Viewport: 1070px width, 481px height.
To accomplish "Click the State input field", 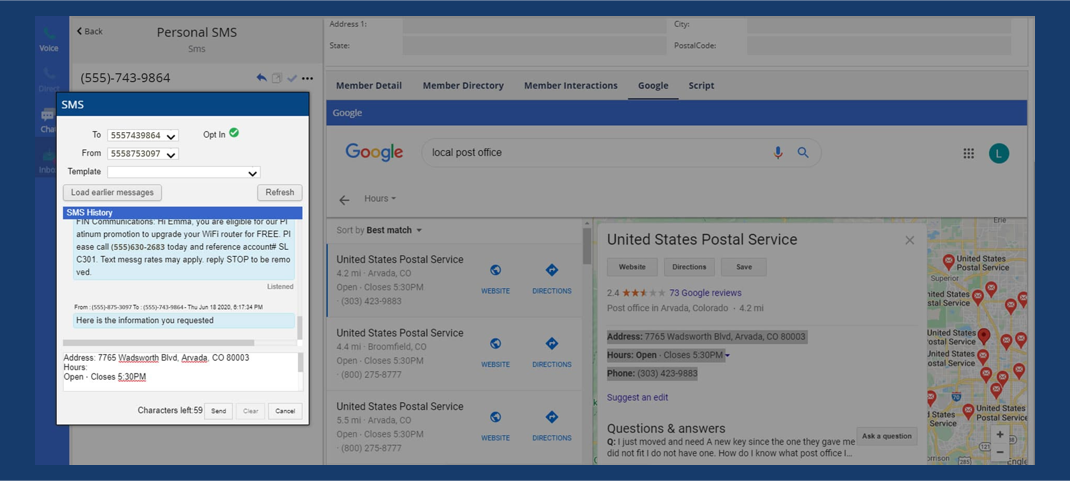I will tap(534, 46).
